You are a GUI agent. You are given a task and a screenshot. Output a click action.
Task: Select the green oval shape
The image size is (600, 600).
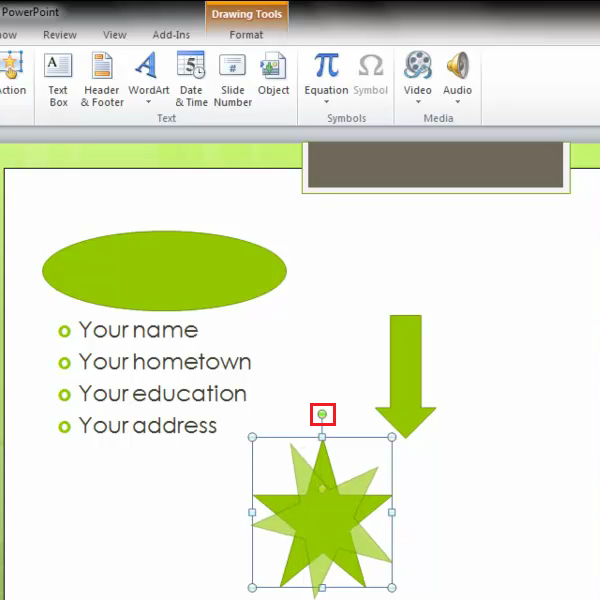[164, 271]
